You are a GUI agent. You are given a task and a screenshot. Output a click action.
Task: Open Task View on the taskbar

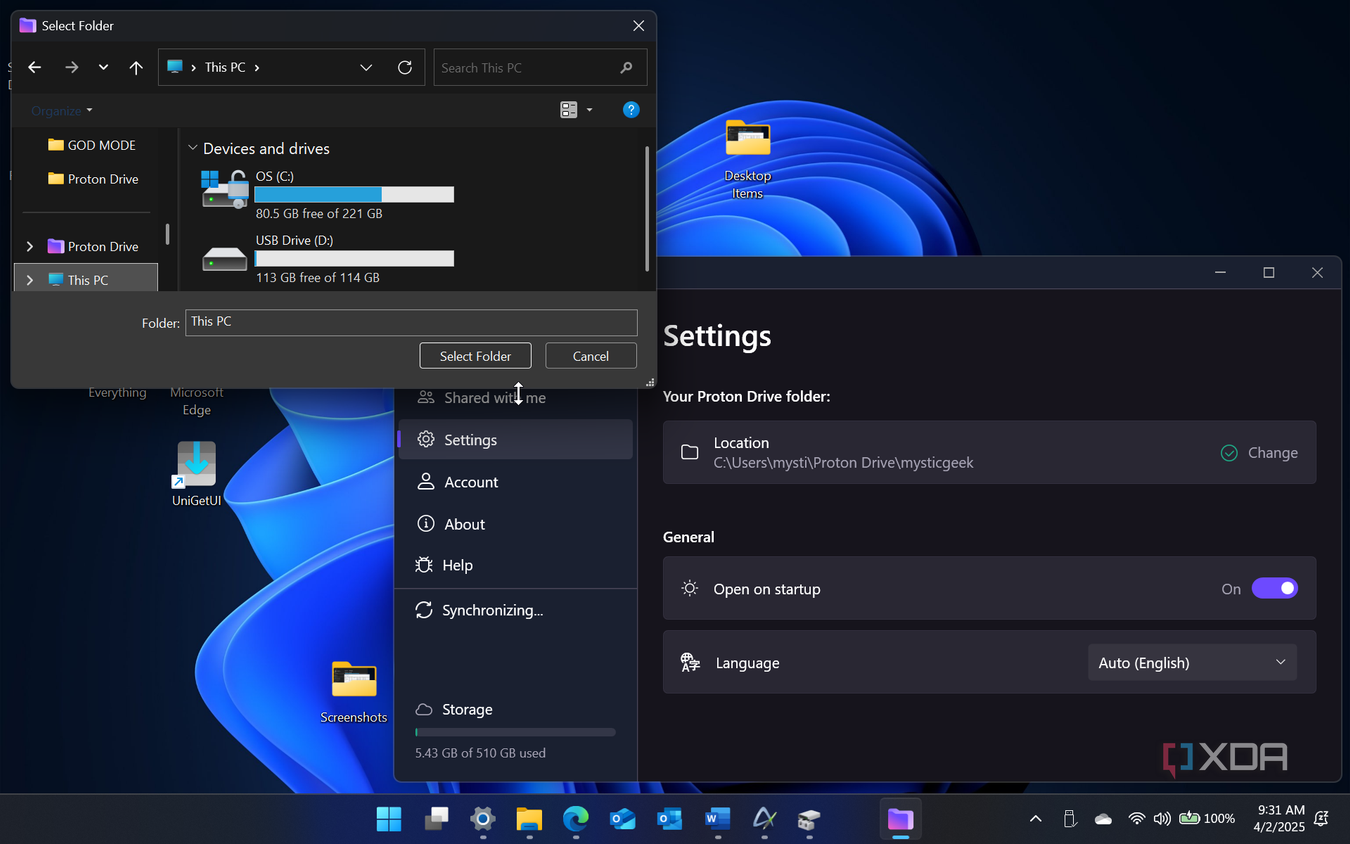[x=436, y=819]
